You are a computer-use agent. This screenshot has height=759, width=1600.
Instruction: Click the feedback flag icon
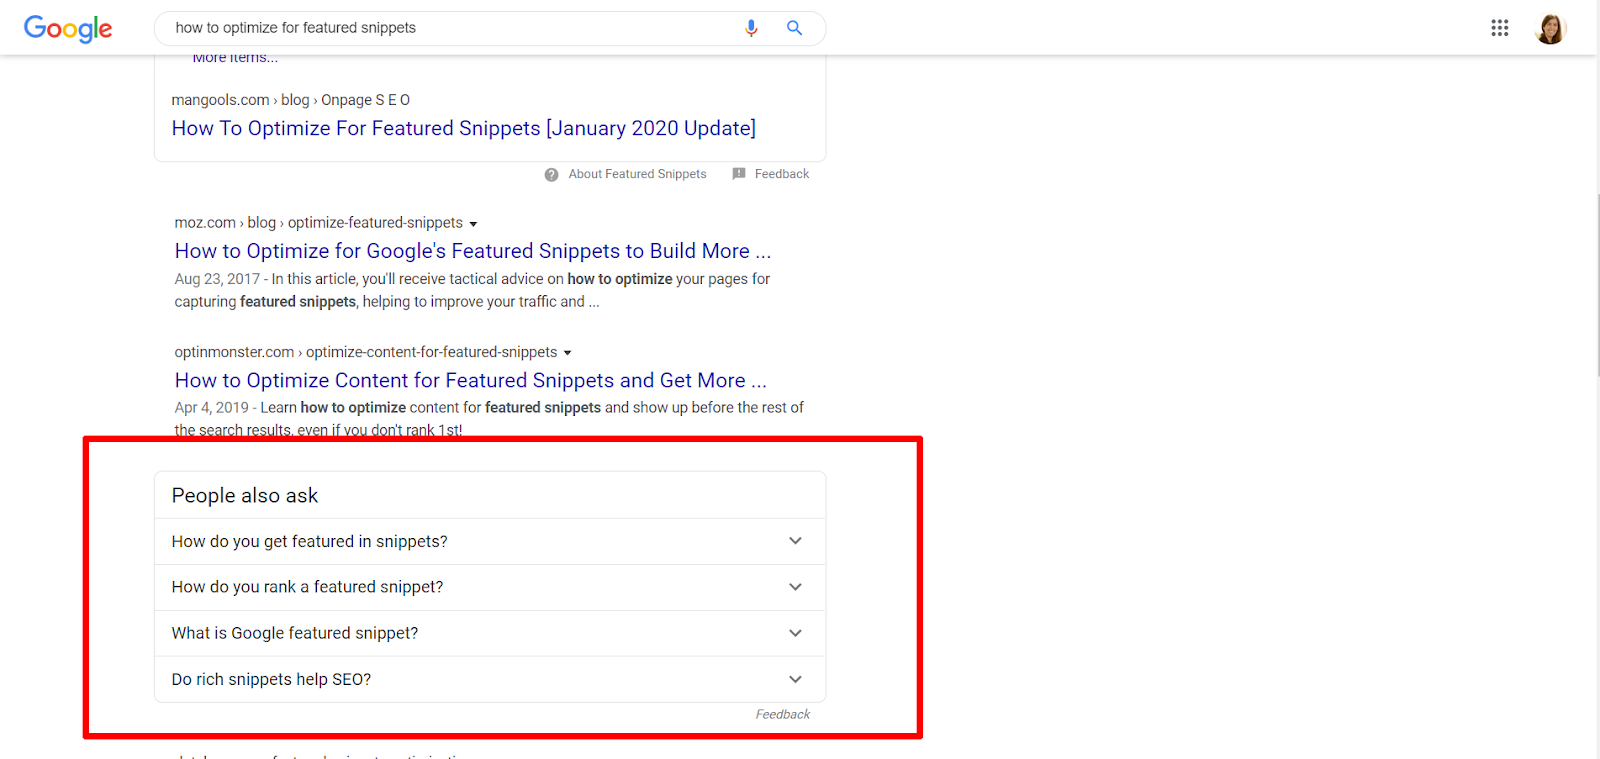739,173
